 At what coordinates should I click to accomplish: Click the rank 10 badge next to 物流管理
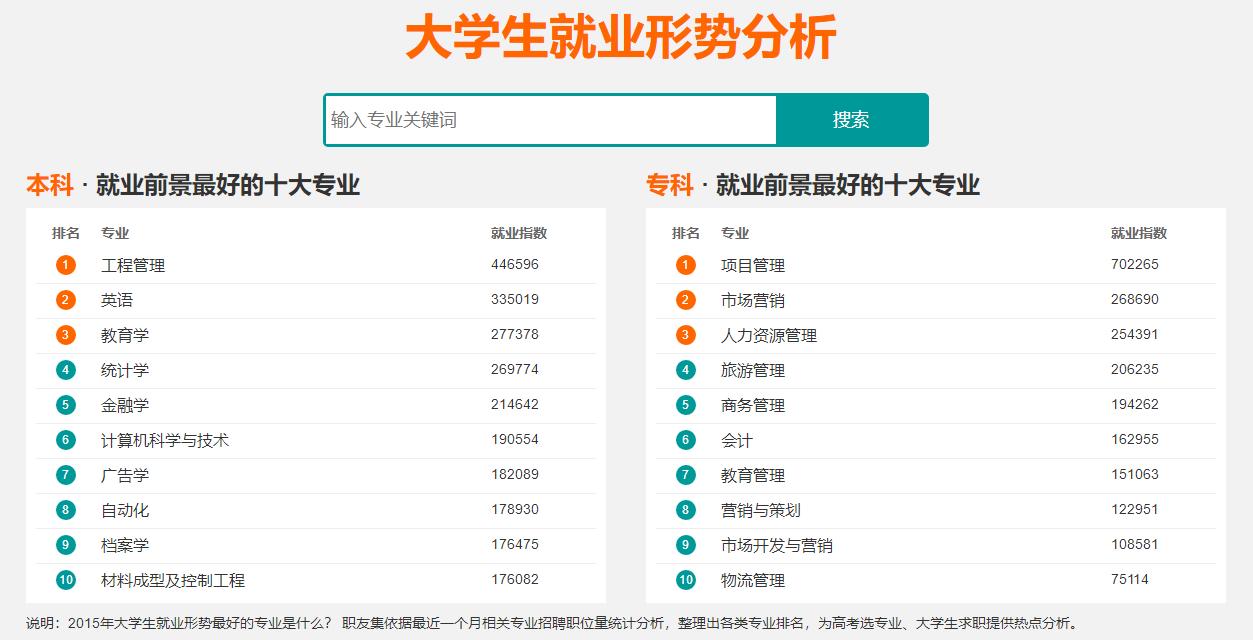click(x=685, y=580)
